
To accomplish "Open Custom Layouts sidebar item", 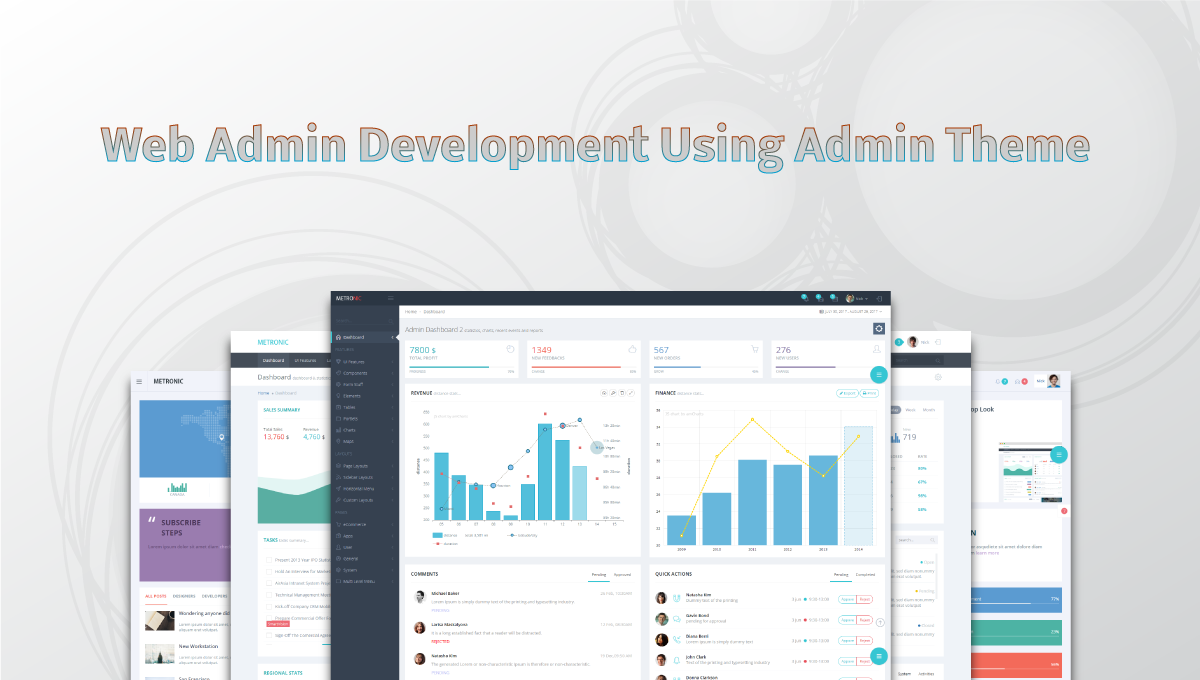I will tap(365, 500).
